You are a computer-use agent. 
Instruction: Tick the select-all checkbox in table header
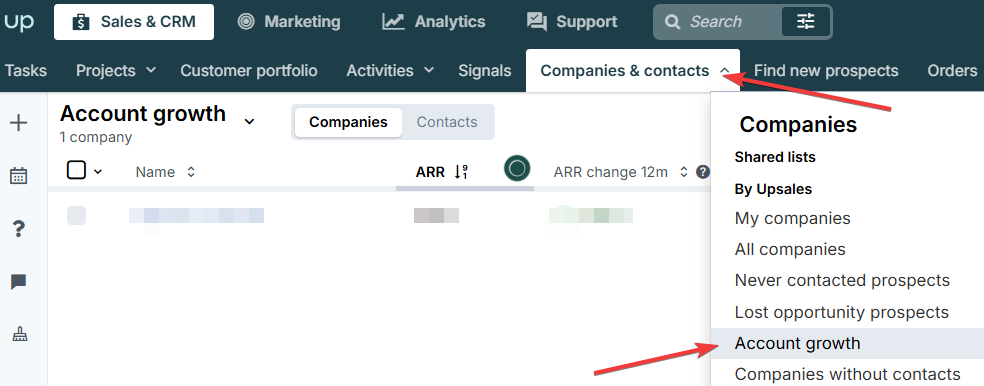click(76, 170)
